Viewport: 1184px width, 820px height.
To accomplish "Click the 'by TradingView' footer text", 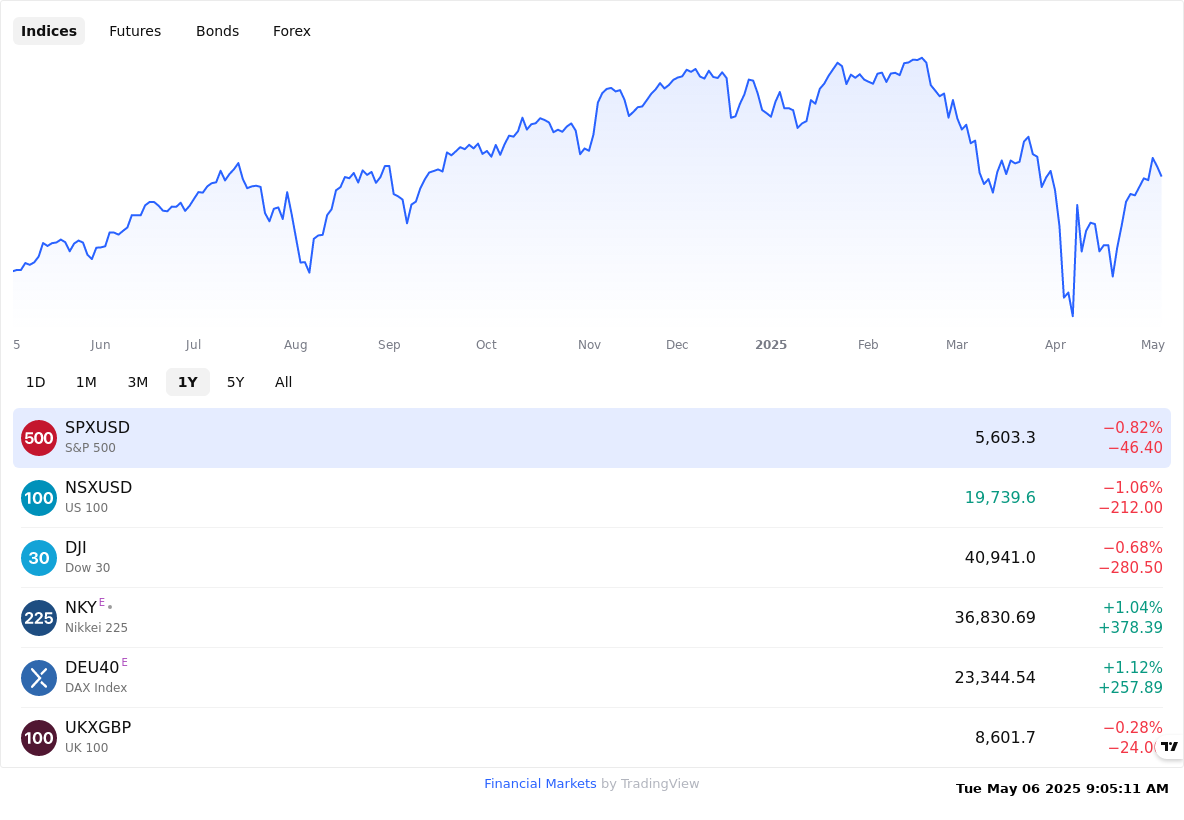I will (650, 784).
